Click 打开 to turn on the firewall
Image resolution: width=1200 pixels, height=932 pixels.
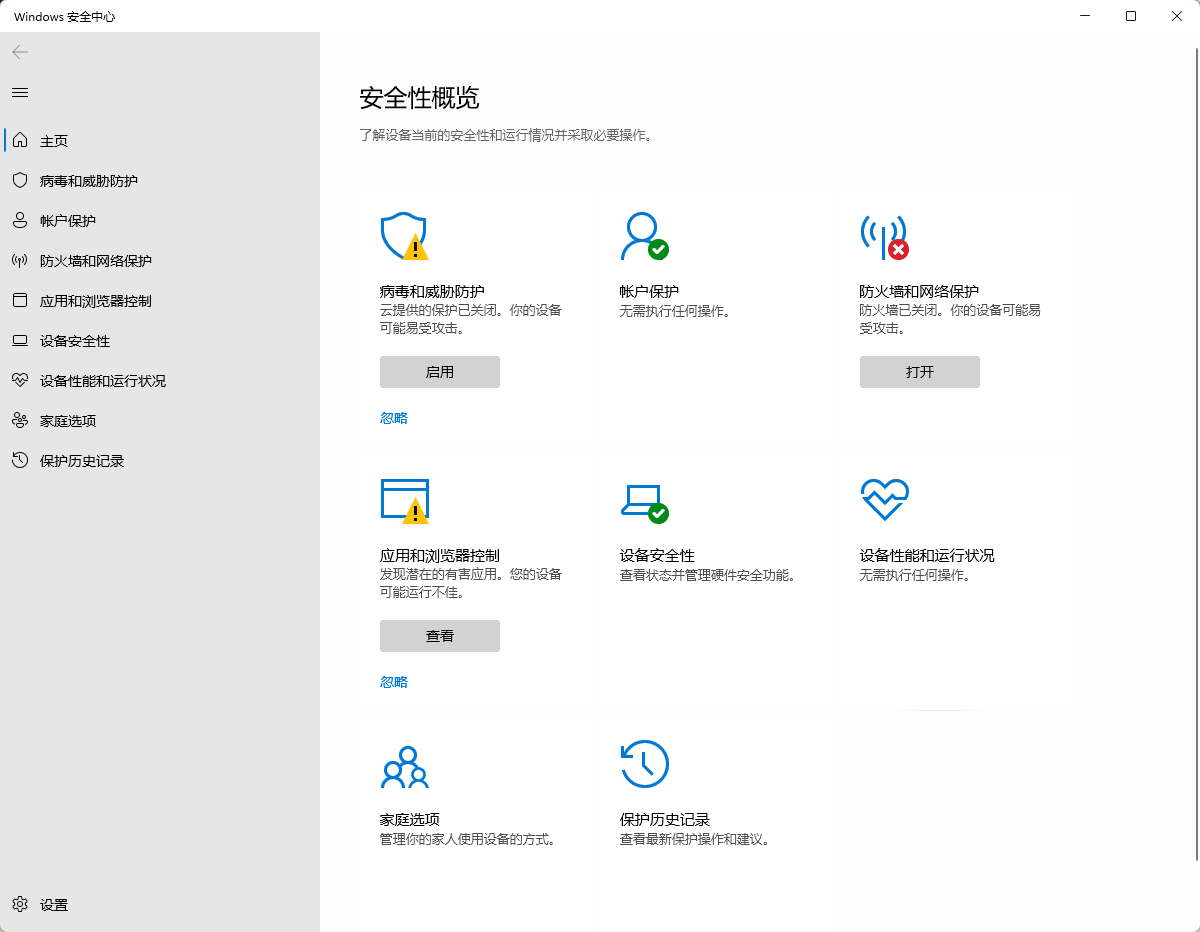919,371
